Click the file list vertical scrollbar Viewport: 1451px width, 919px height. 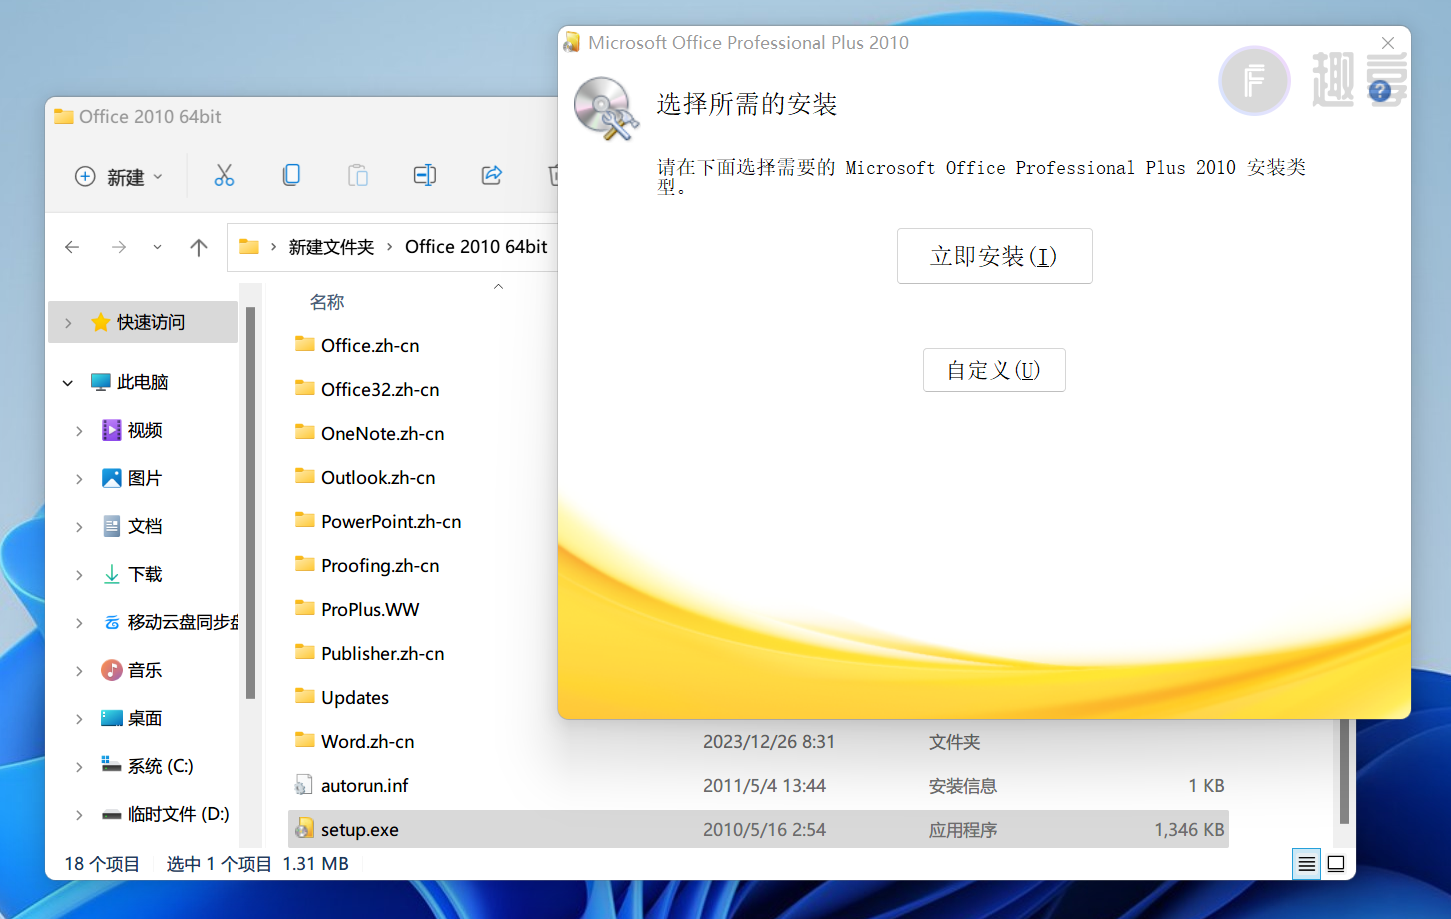coord(1344,770)
